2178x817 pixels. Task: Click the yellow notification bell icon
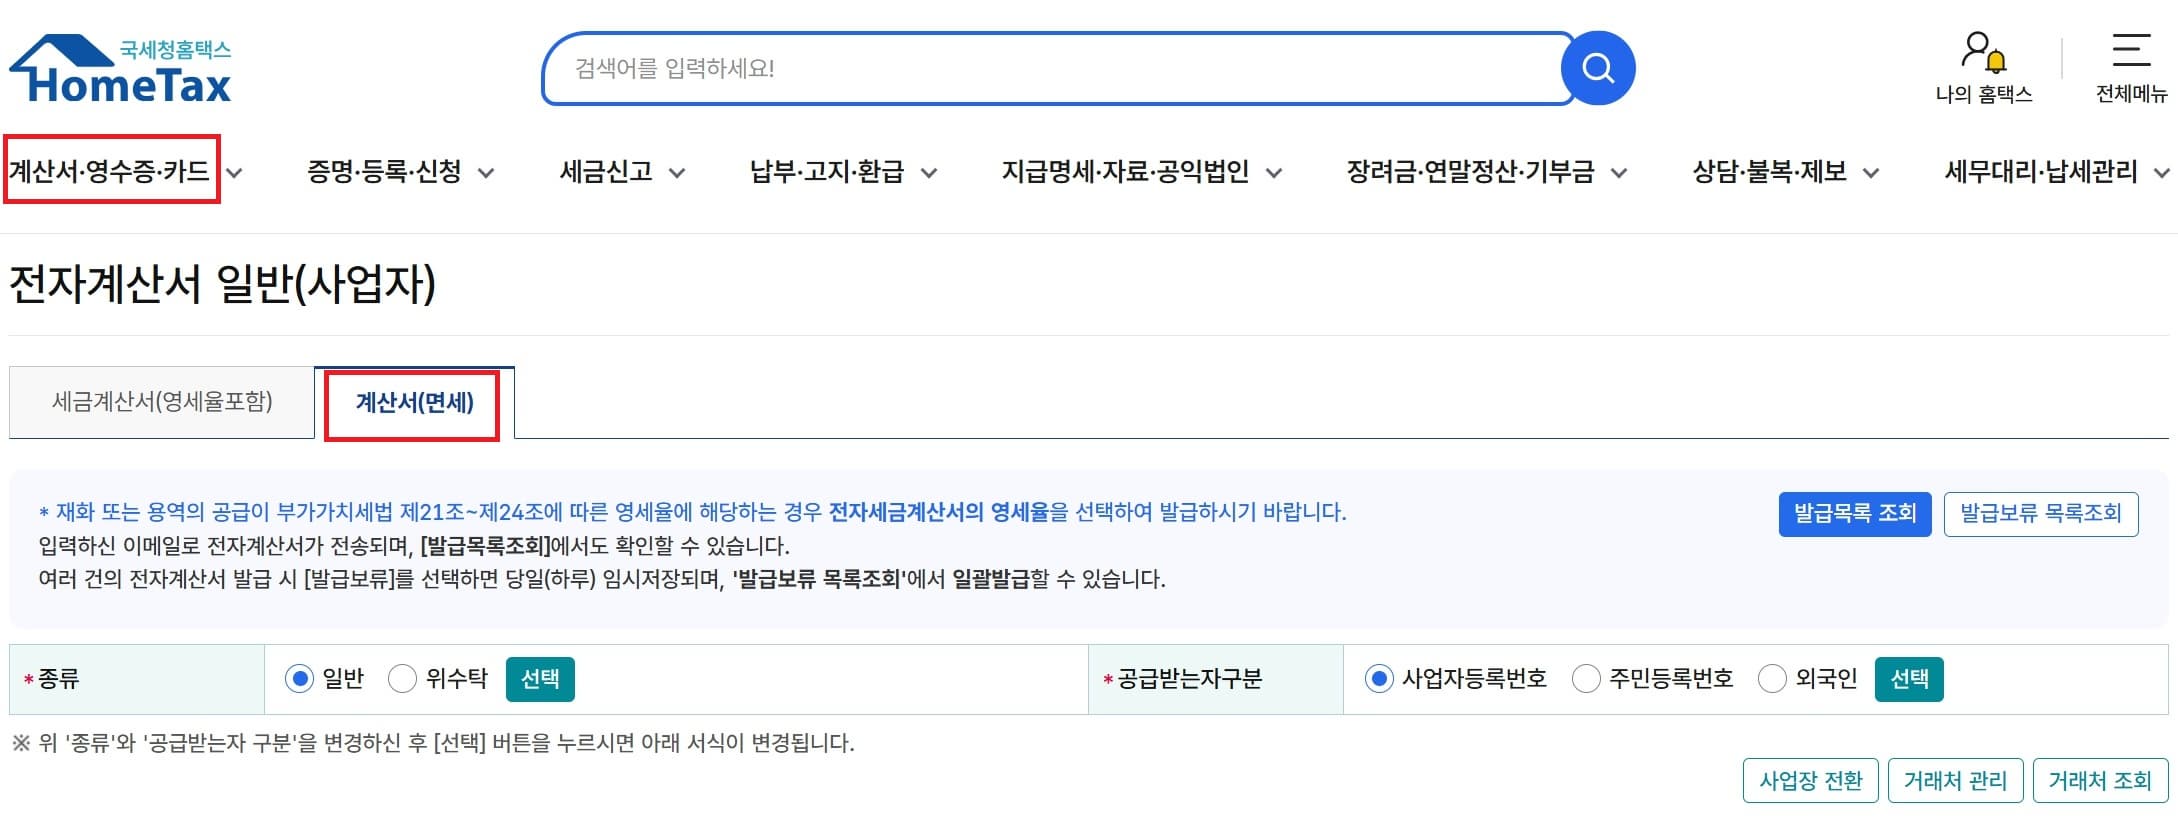tap(1997, 62)
